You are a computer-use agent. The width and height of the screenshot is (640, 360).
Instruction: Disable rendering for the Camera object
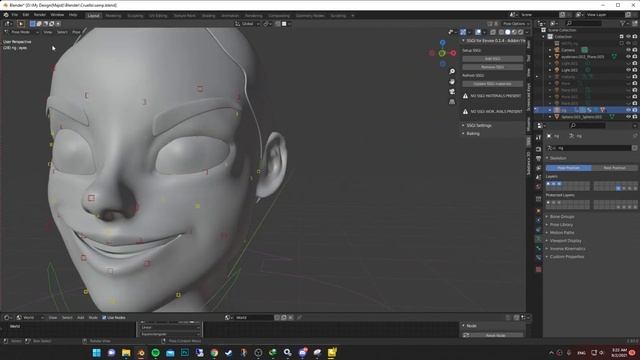[635, 50]
